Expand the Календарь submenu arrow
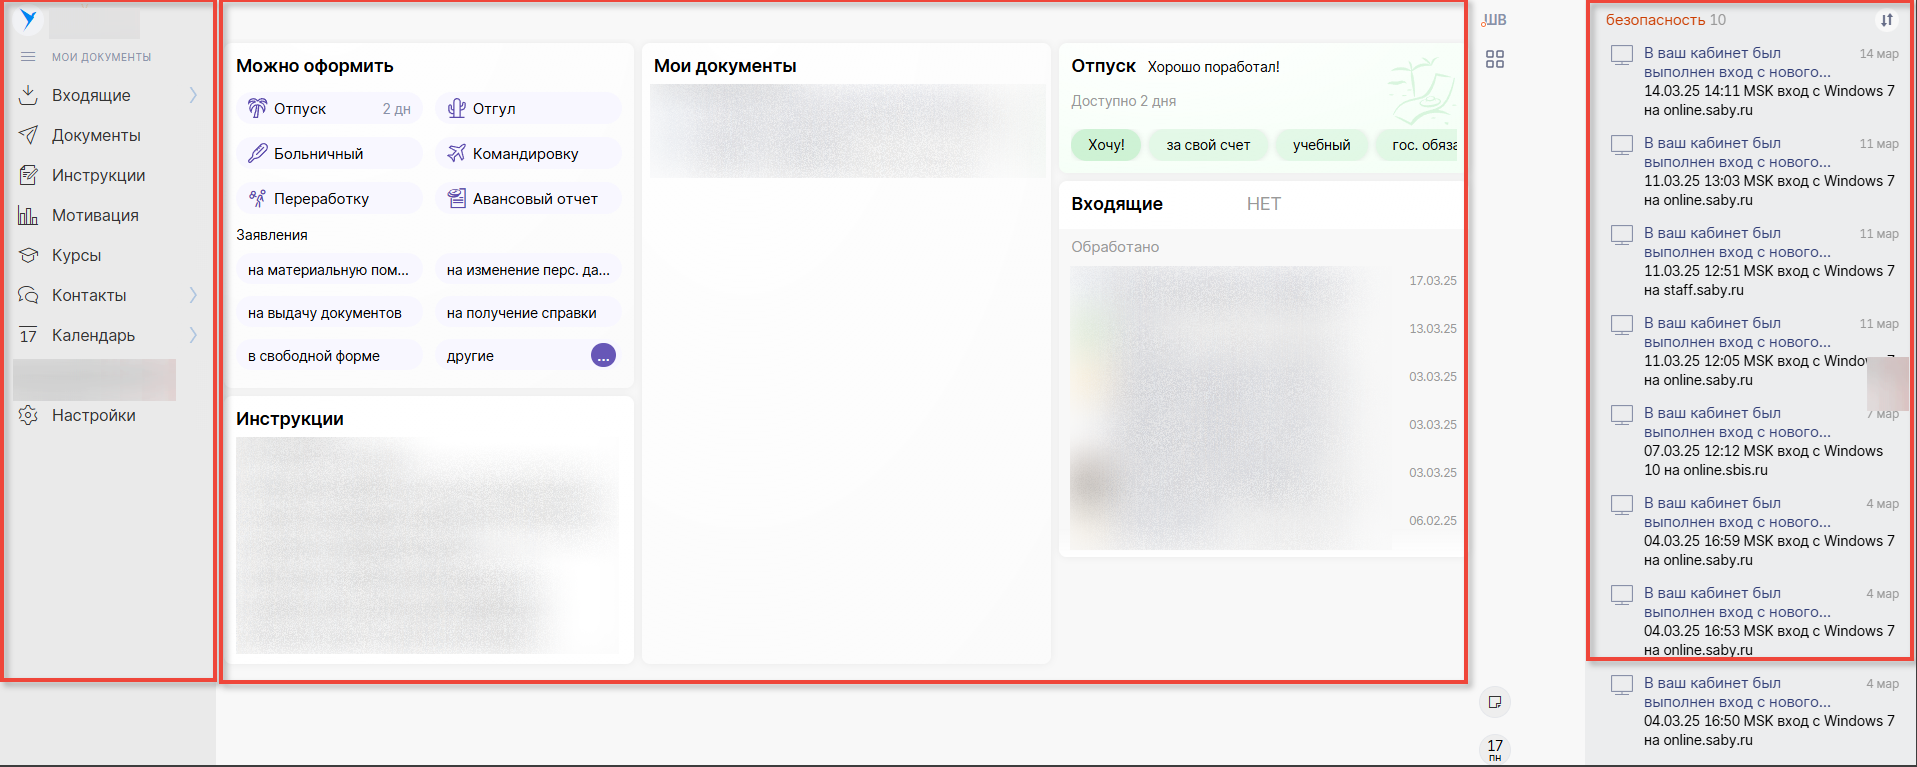The width and height of the screenshot is (1917, 767). (193, 335)
